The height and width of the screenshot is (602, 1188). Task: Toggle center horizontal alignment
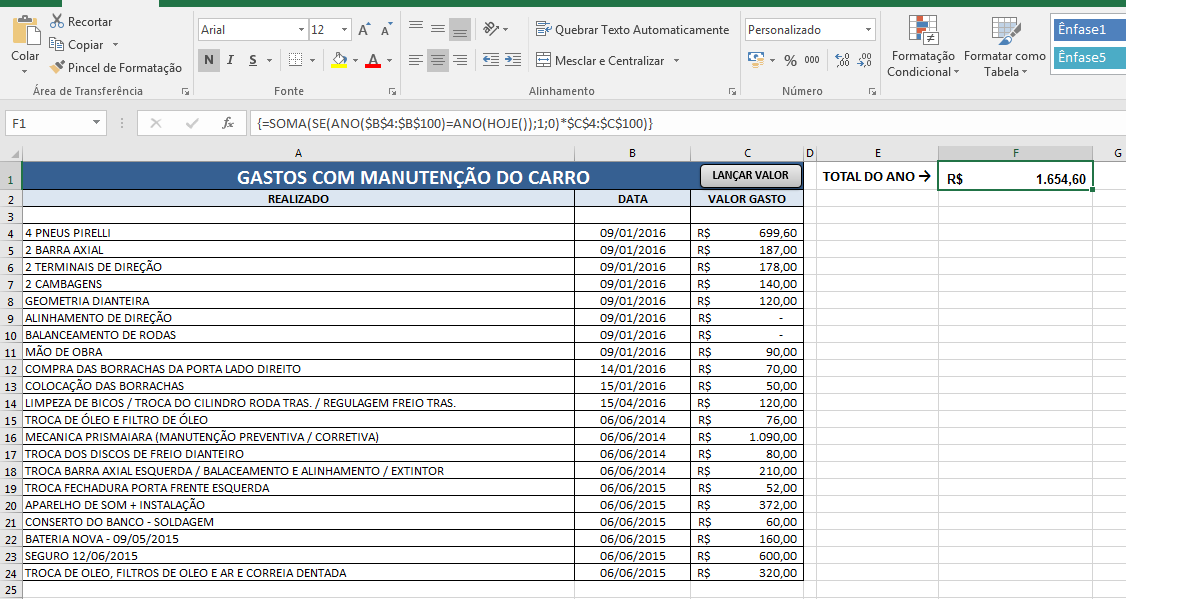pyautogui.click(x=438, y=60)
